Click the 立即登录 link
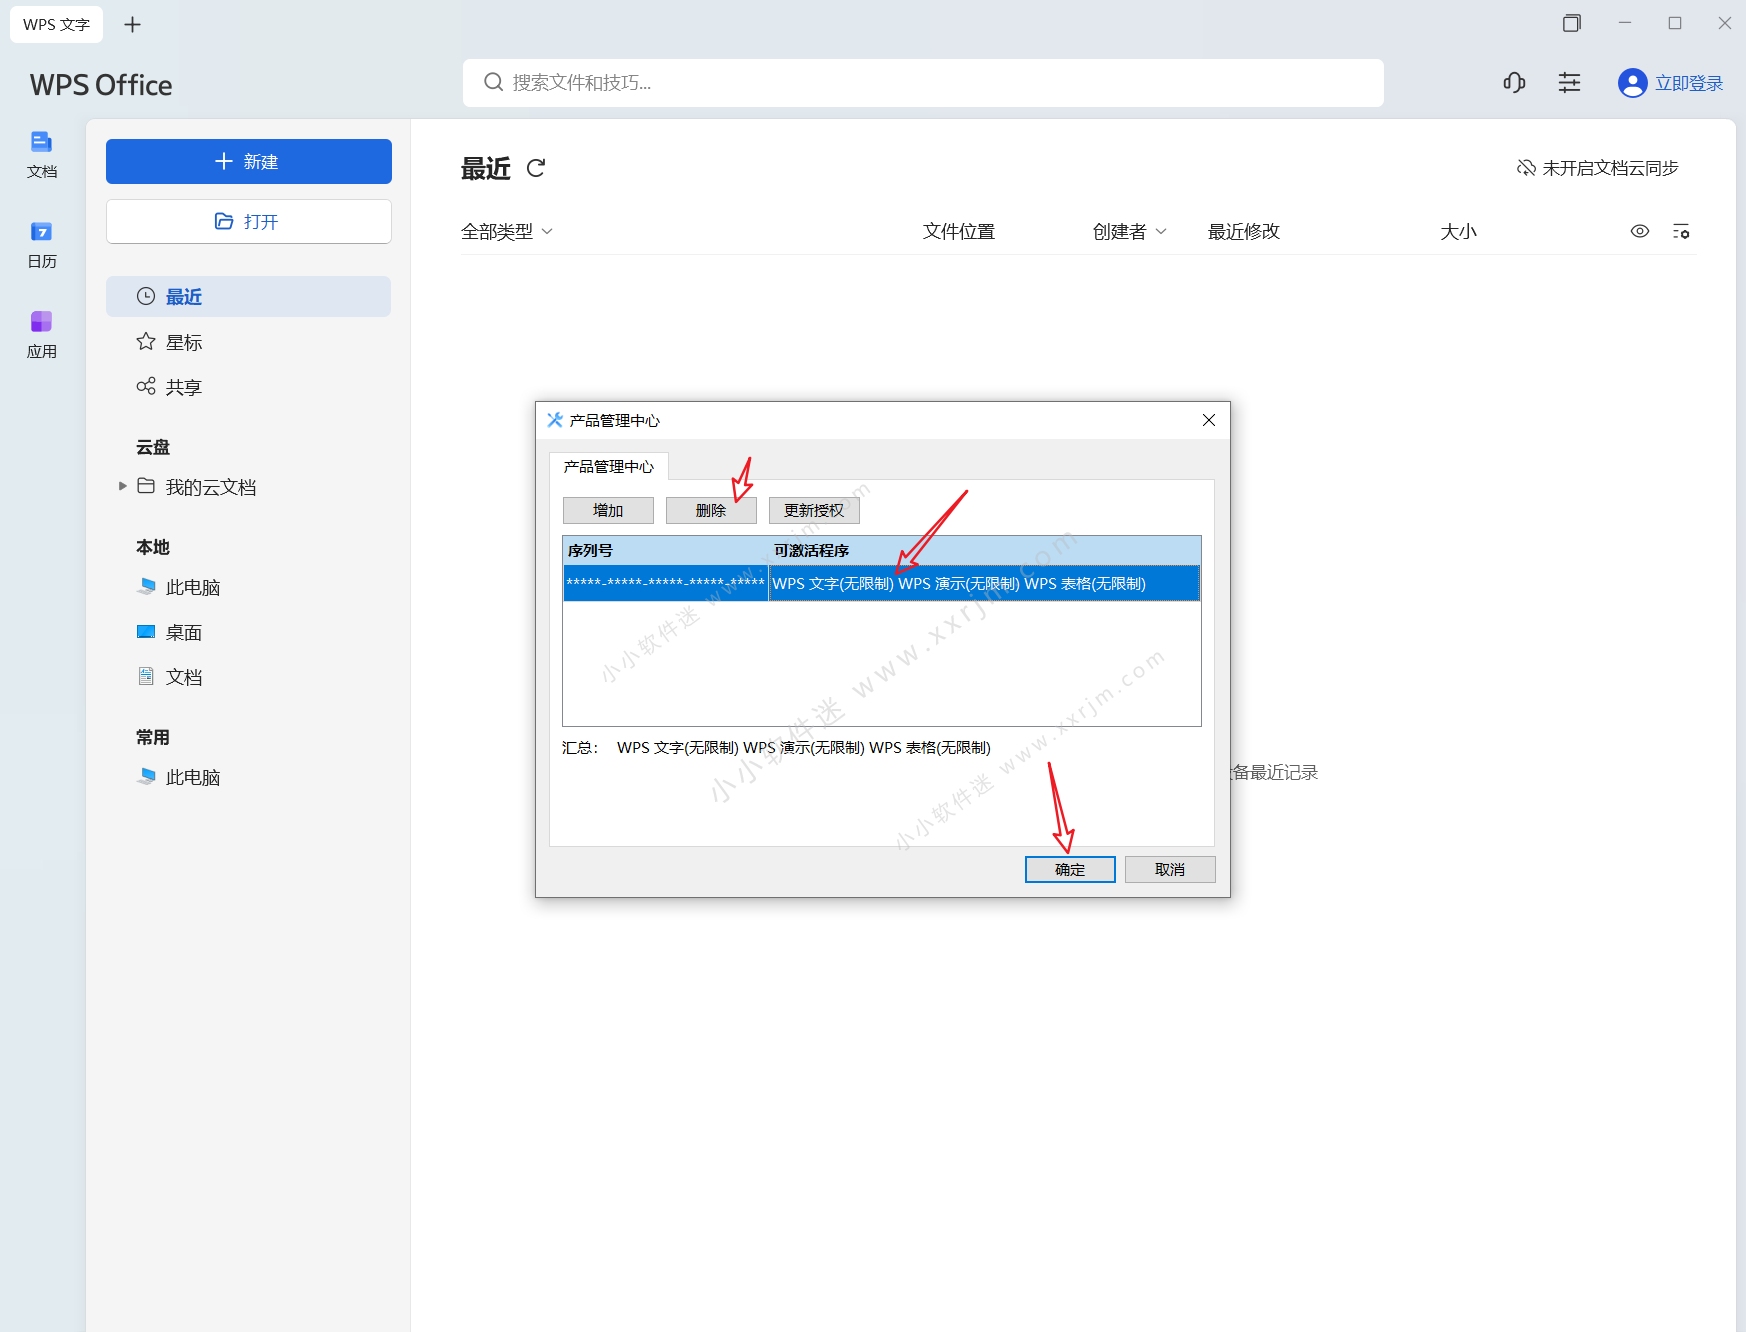This screenshot has height=1332, width=1746. (x=1689, y=83)
